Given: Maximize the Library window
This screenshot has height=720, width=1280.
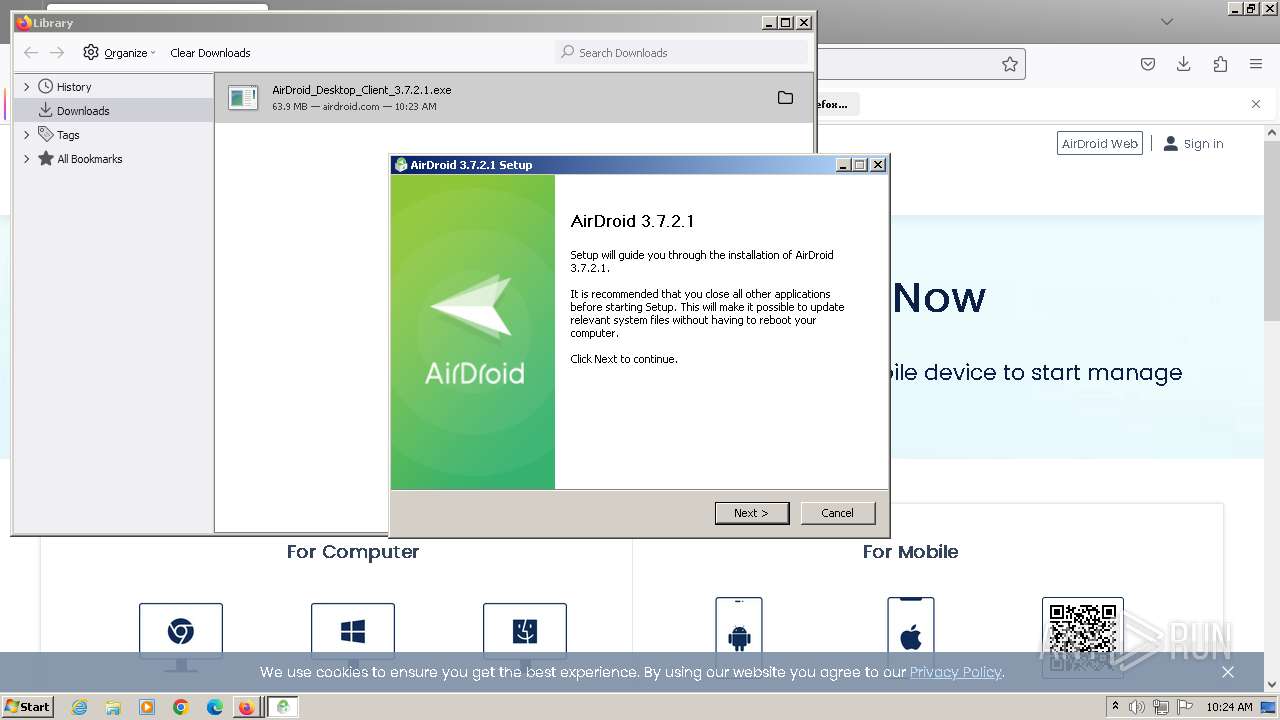Looking at the screenshot, I should [786, 22].
